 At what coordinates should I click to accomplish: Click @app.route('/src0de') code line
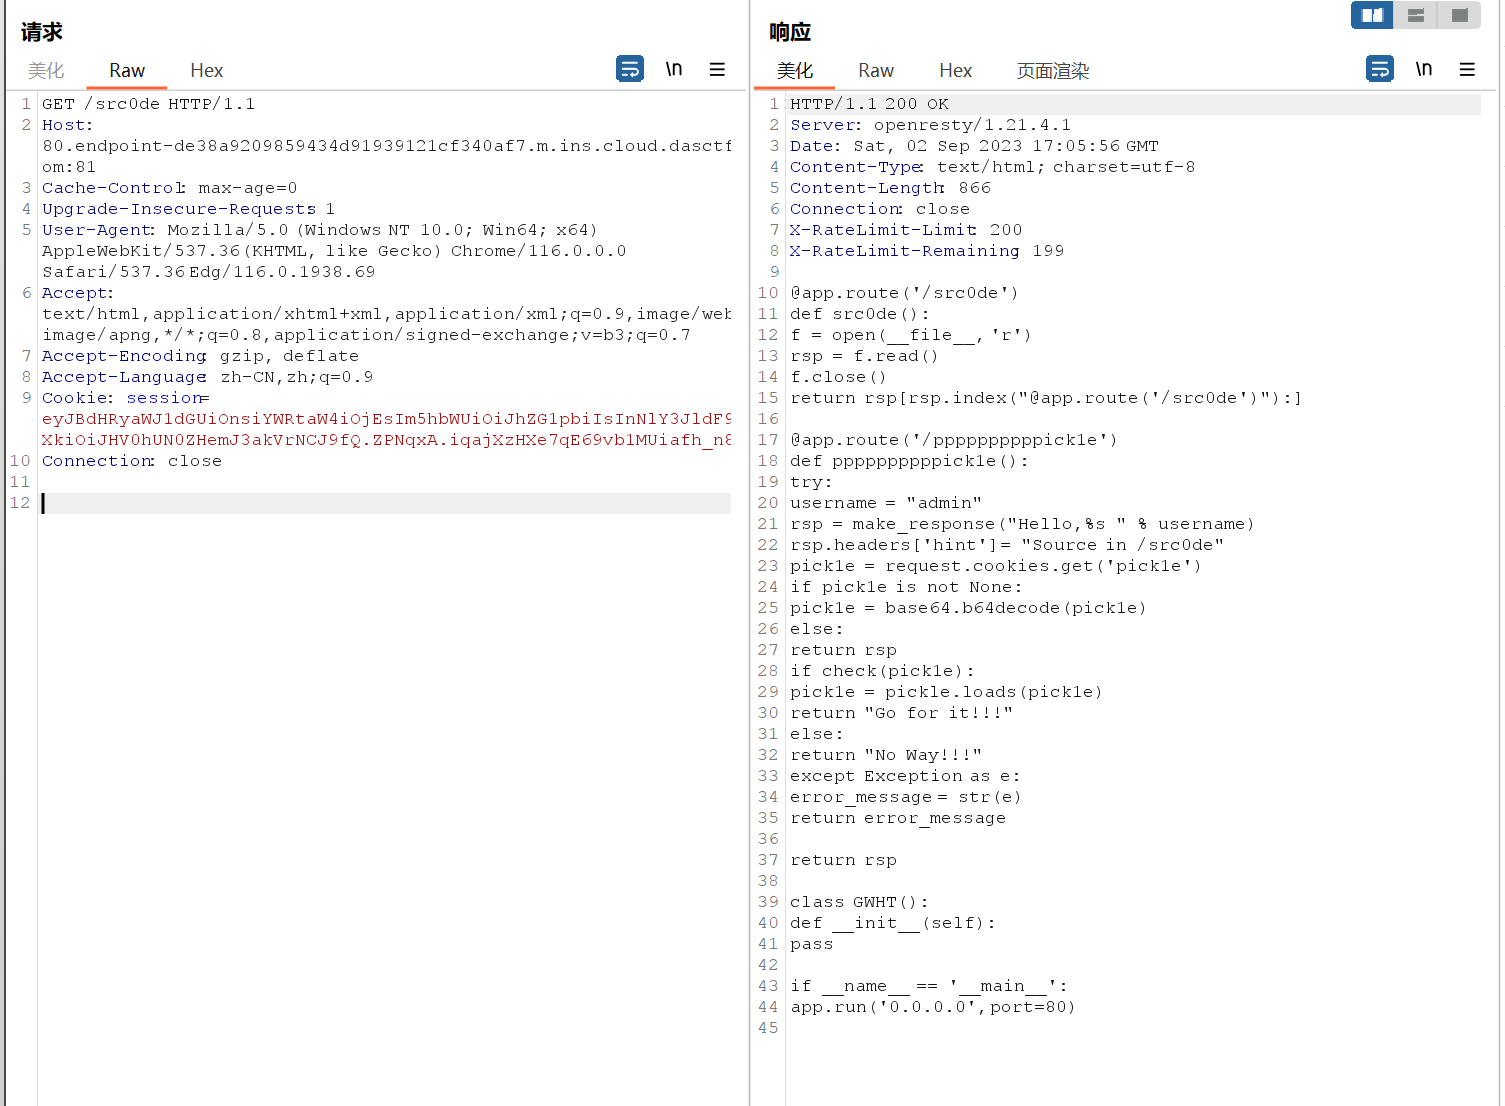(x=904, y=293)
